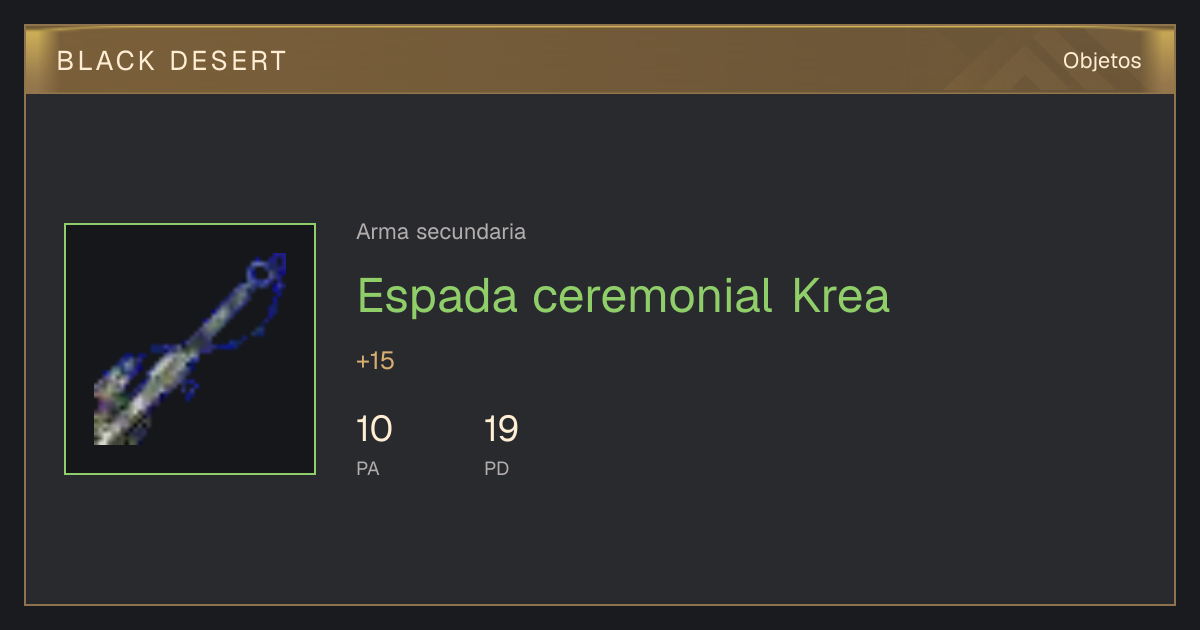1200x630 pixels.
Task: Click the word DESERT in the header
Action: [x=228, y=61]
